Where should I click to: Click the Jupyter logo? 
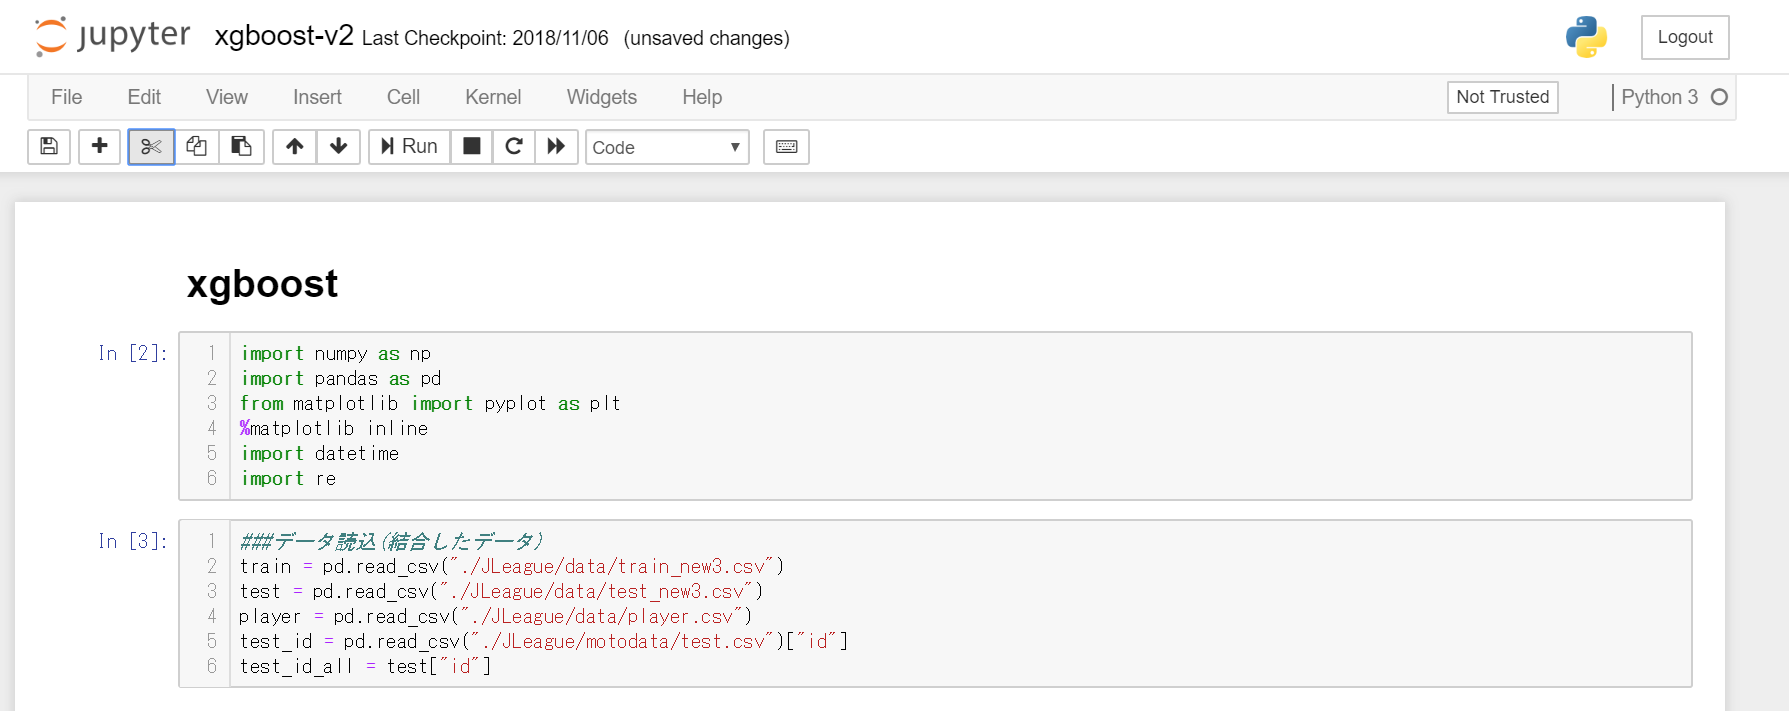pos(112,36)
